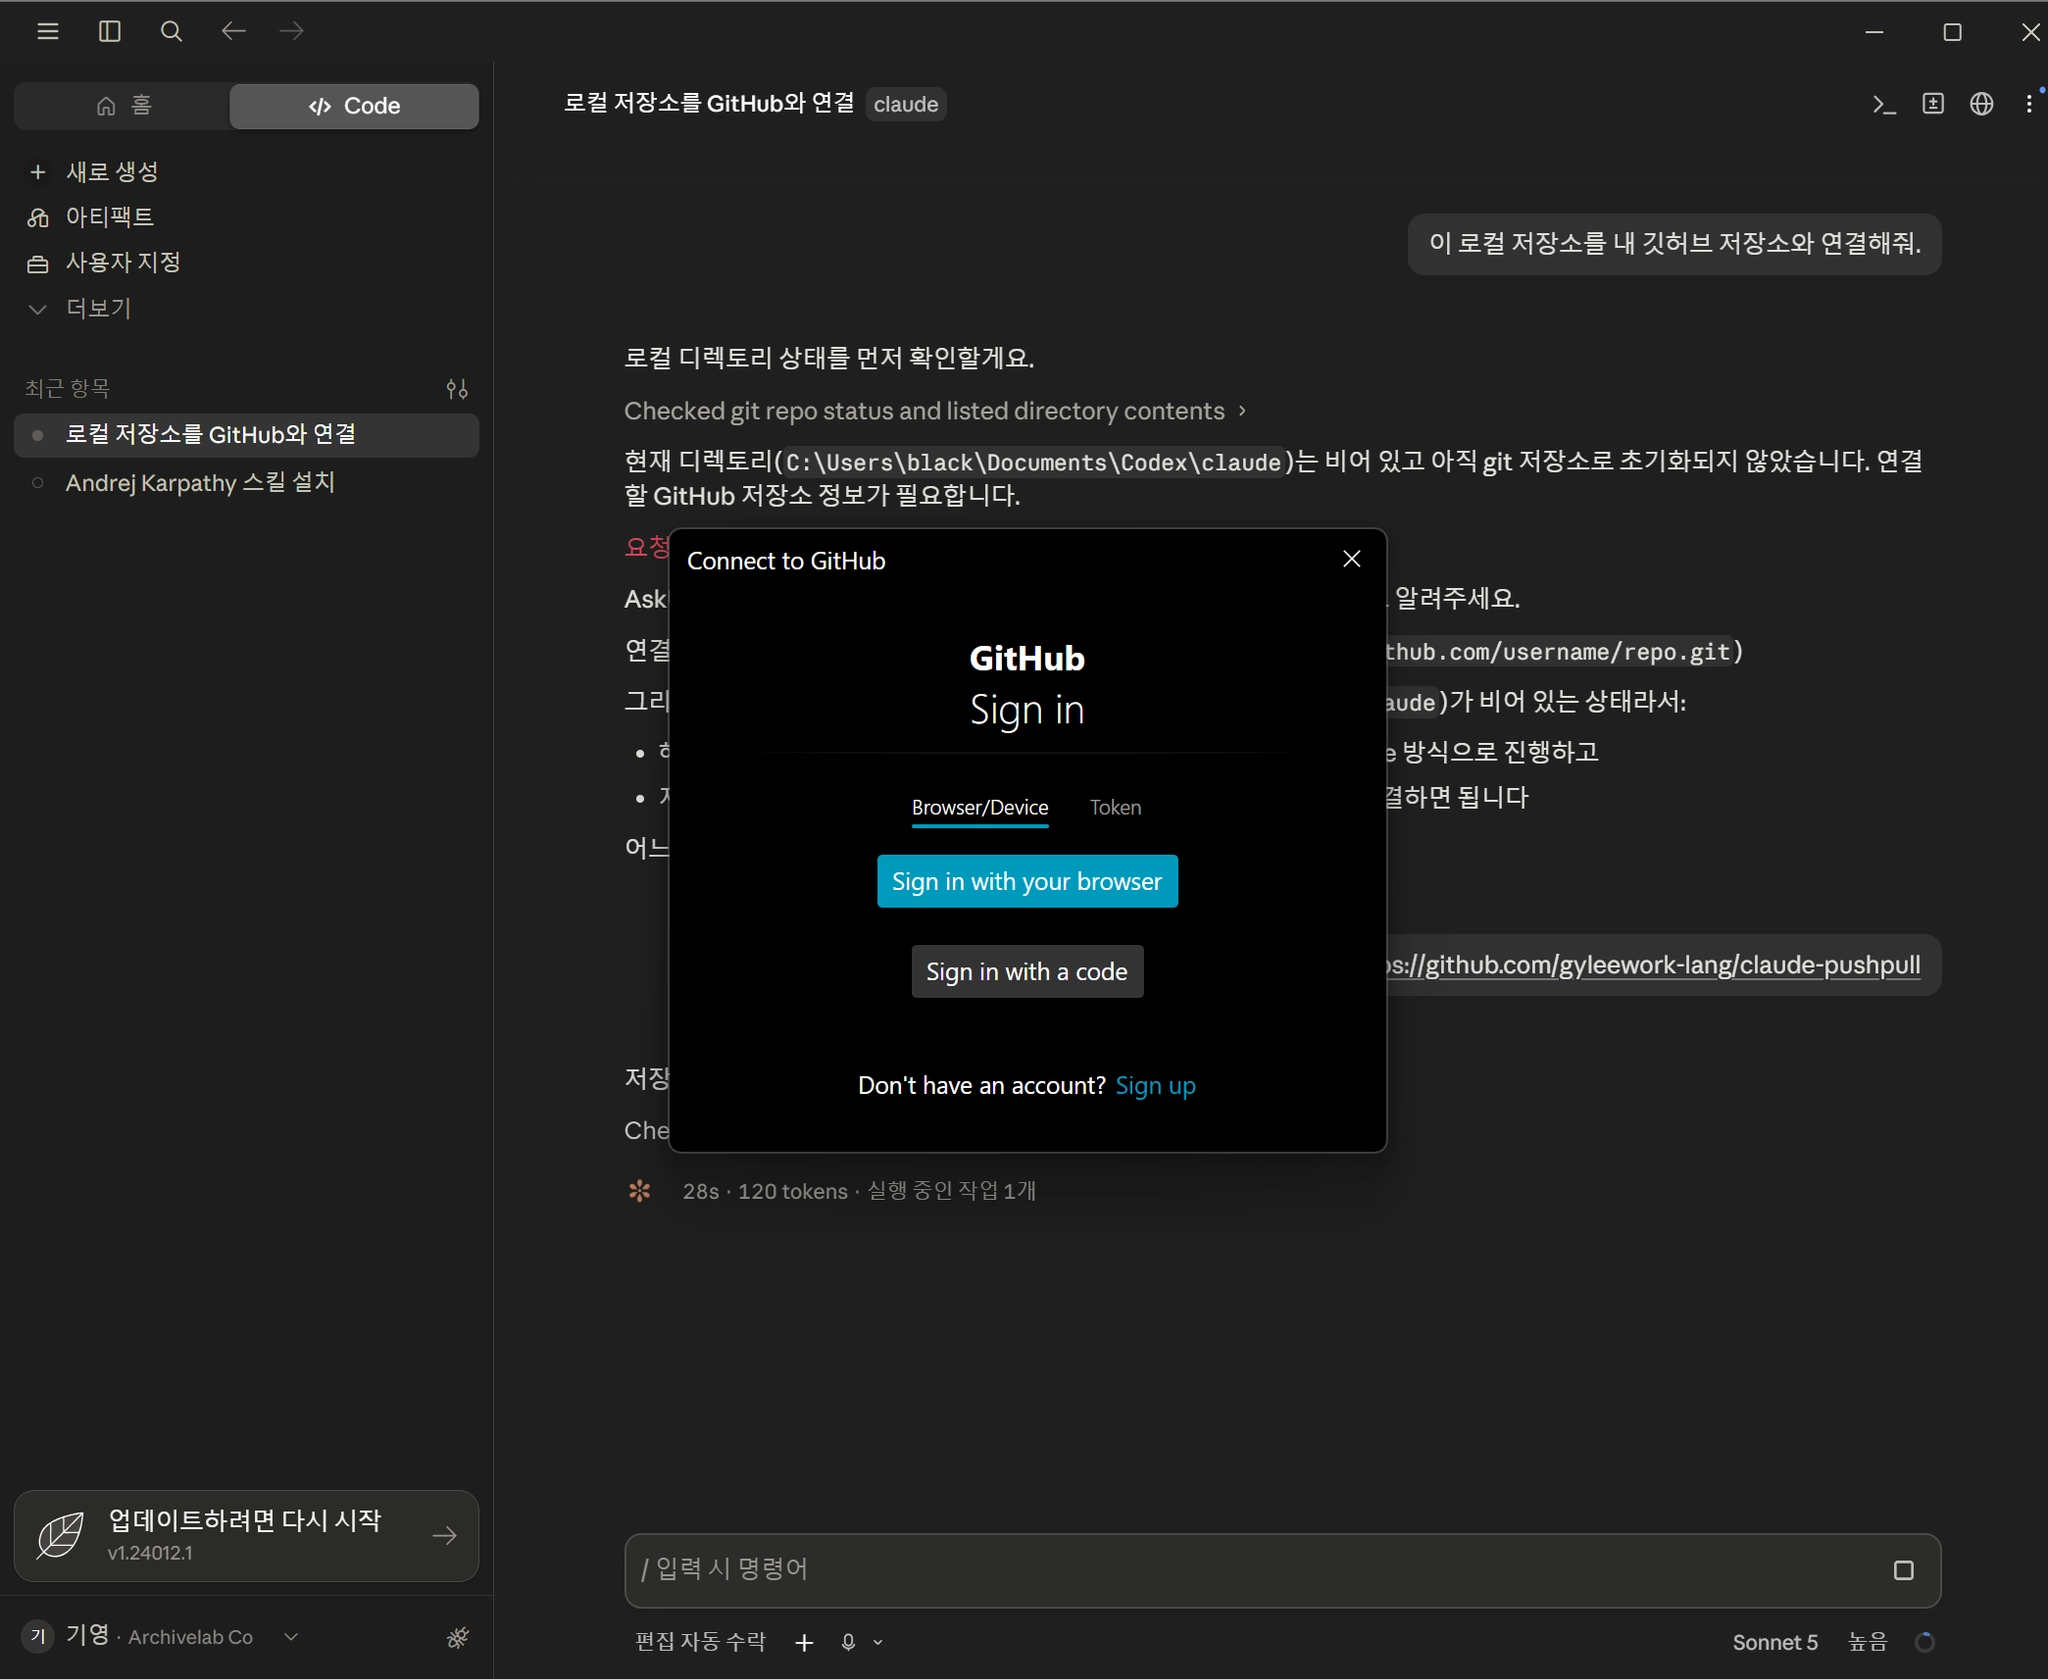The image size is (2048, 1679).
Task: Click the 28s 120 tokens status text
Action: [859, 1191]
